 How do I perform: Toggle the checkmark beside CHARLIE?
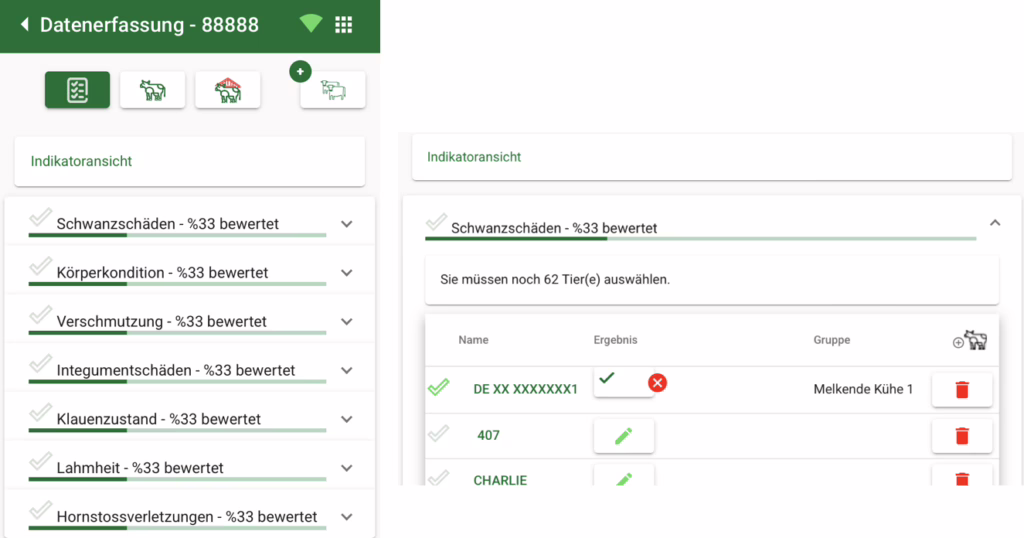click(438, 478)
